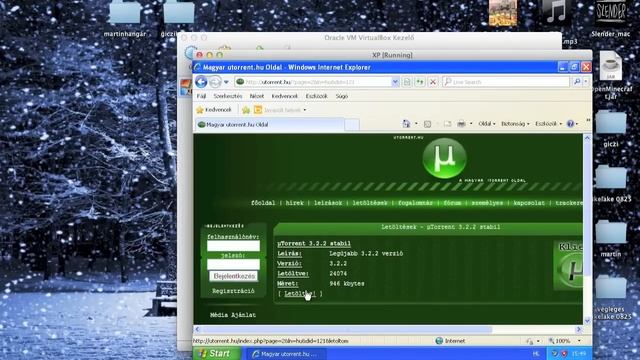Open the főoldal navigation link
Viewport: 640px width, 360px height.
(263, 203)
